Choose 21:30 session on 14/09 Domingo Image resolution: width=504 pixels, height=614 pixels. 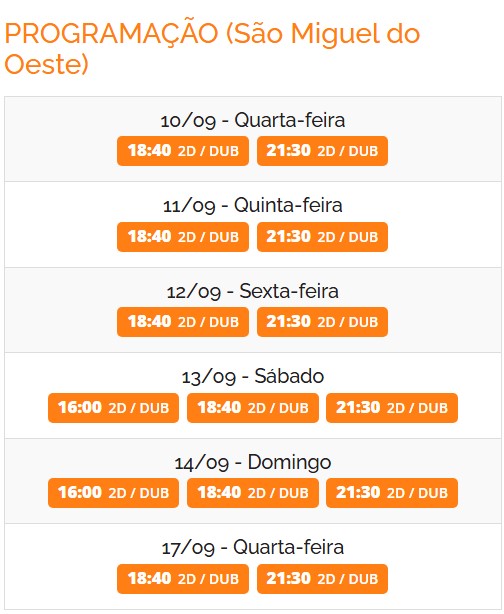coord(392,493)
